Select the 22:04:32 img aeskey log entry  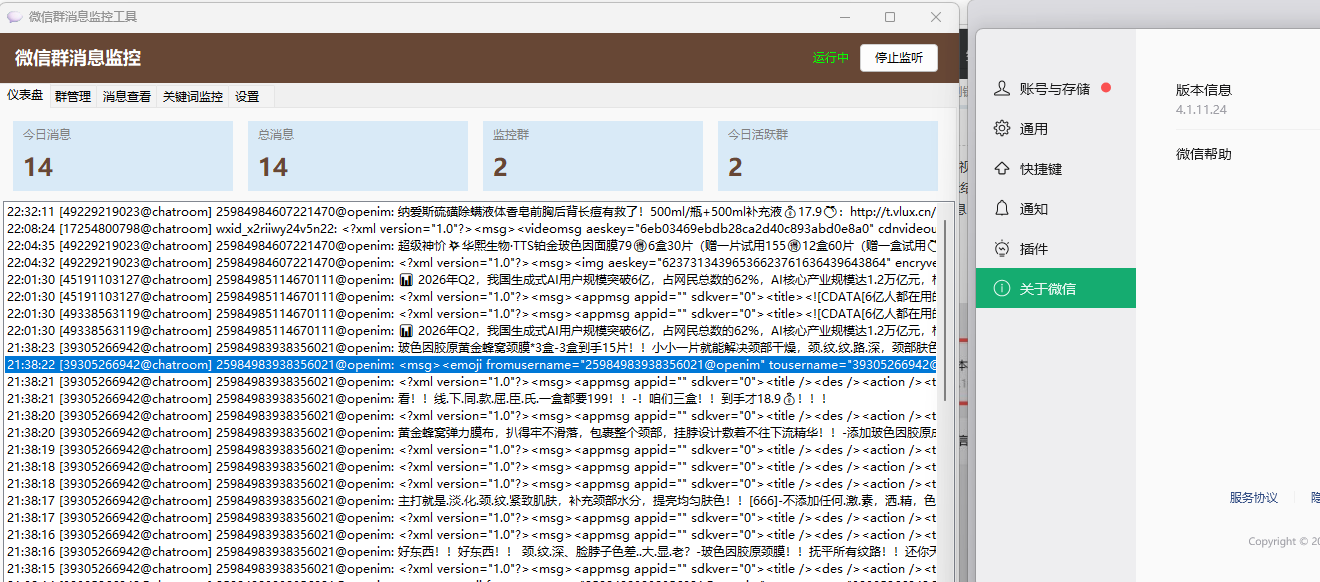coord(471,262)
